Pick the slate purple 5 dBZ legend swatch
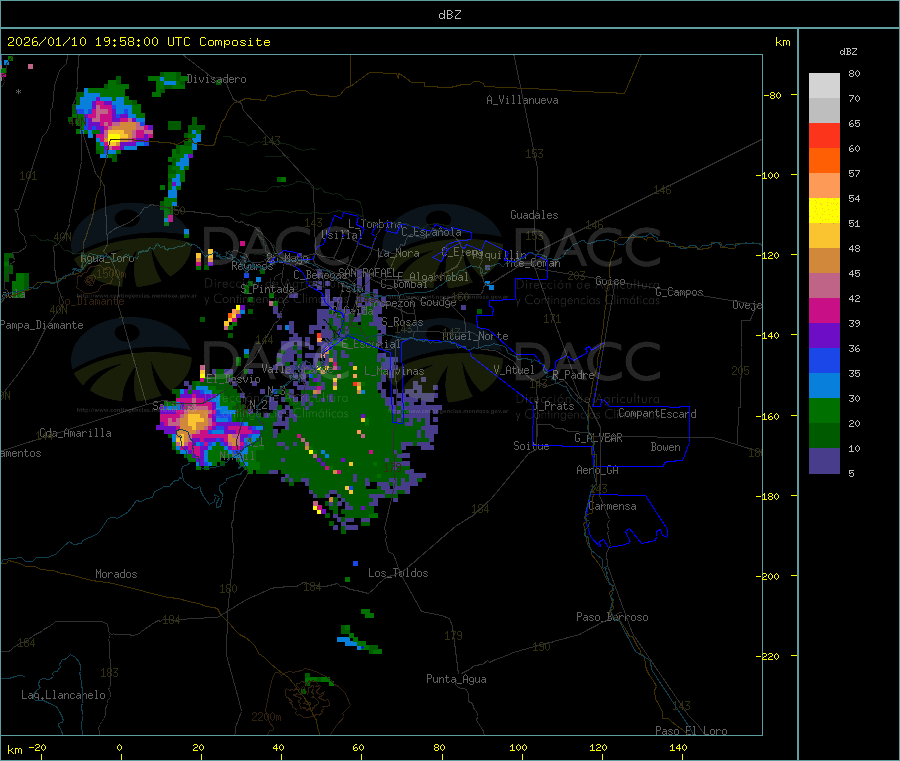The image size is (900, 761). 824,461
